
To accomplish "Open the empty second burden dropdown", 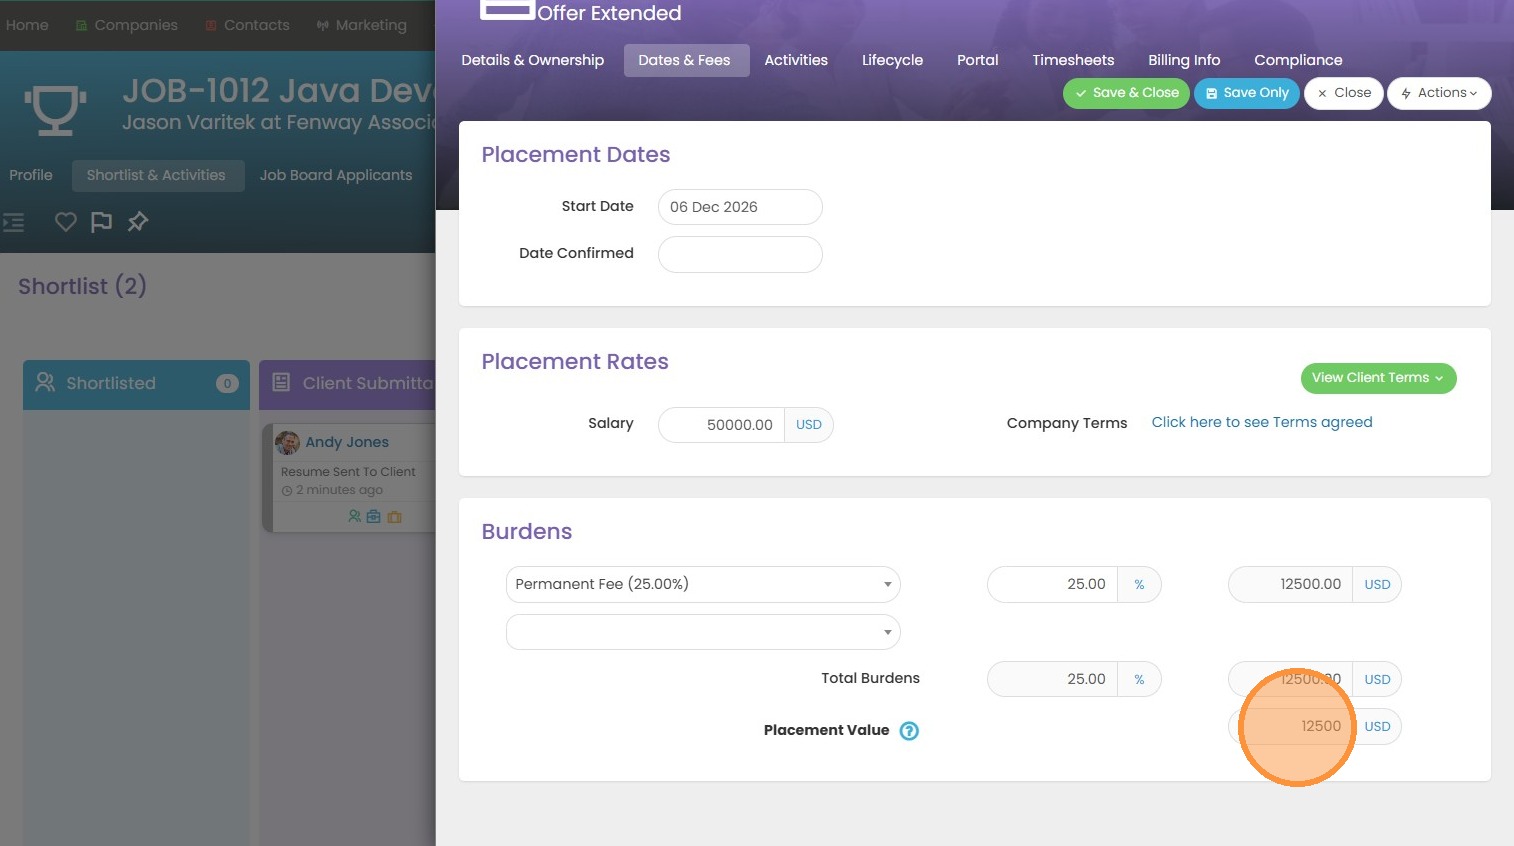I will pos(702,632).
